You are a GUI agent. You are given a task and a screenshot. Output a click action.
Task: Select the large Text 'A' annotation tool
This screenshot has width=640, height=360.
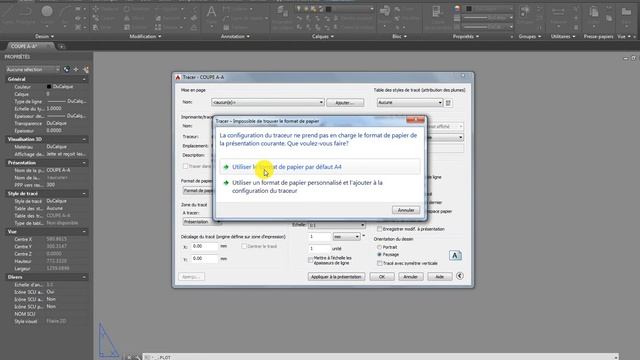tap(211, 12)
